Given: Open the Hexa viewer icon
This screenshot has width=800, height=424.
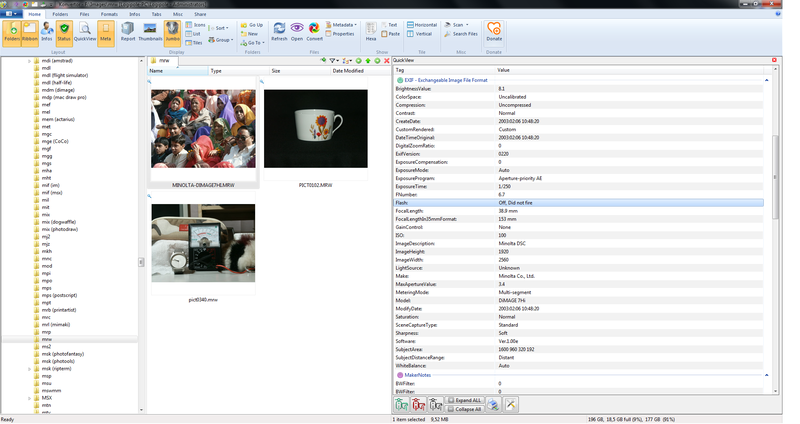Looking at the screenshot, I should tap(370, 31).
